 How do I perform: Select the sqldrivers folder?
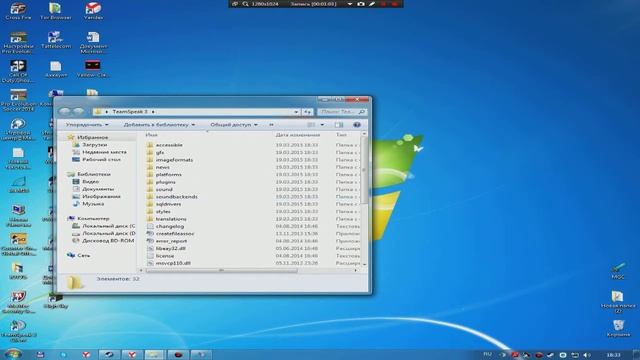(x=168, y=204)
